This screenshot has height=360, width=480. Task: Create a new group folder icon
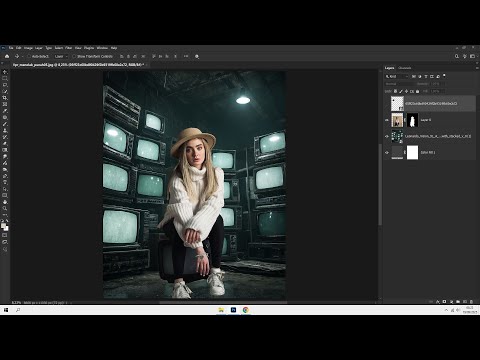point(458,302)
